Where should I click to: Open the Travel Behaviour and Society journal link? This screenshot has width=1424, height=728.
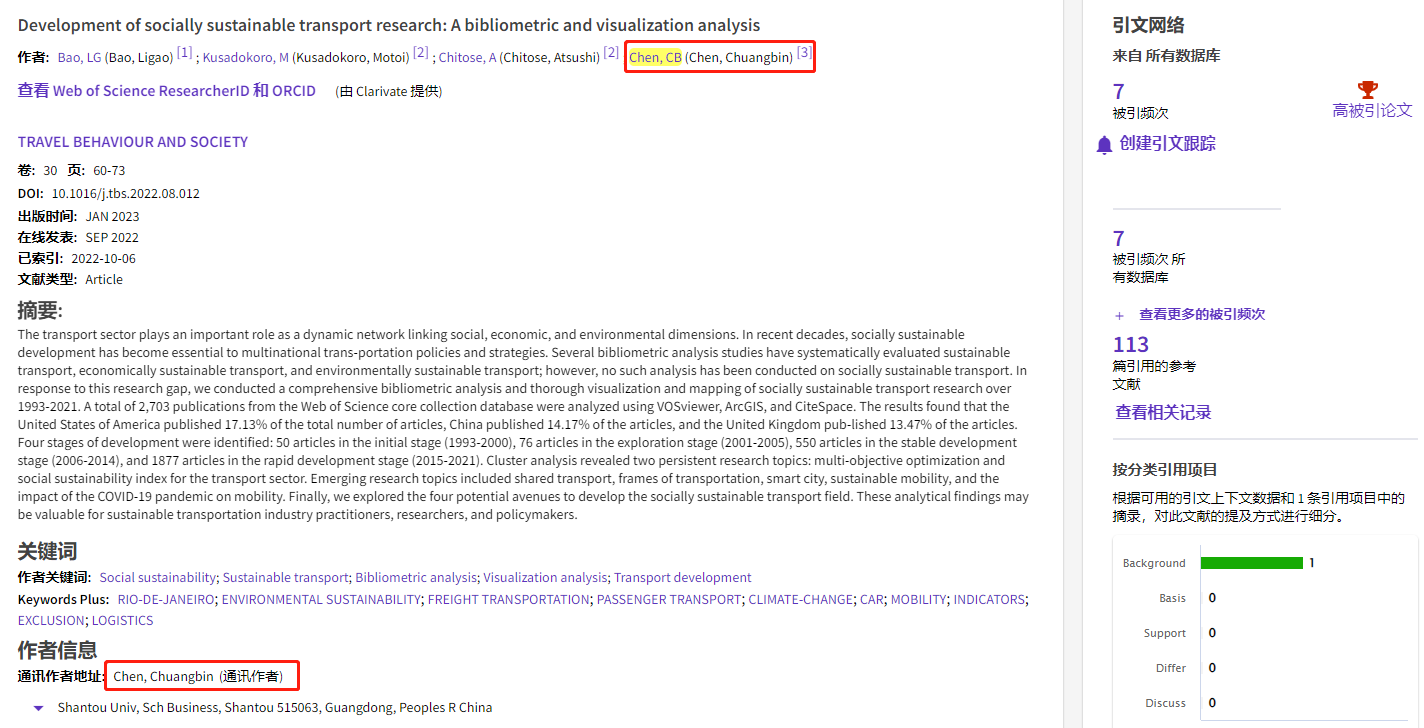point(132,142)
